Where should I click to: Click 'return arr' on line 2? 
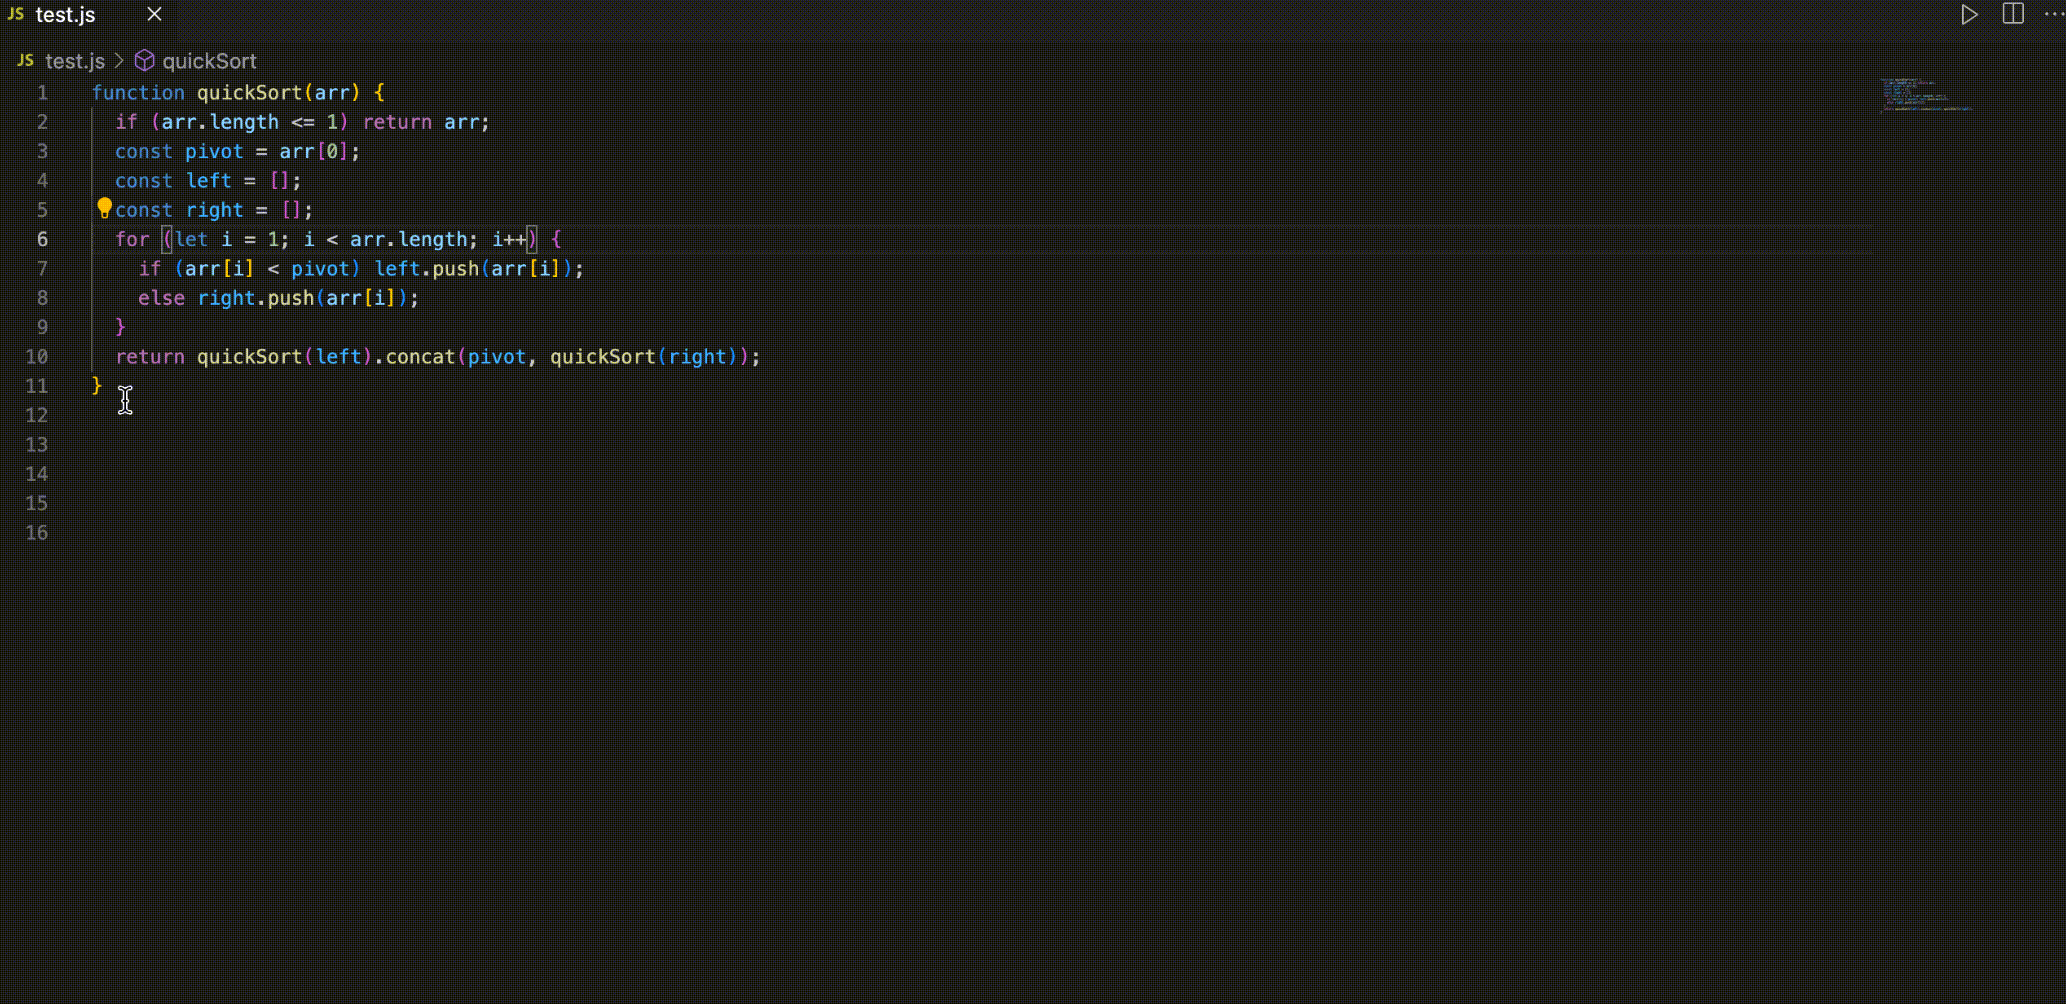tap(421, 122)
